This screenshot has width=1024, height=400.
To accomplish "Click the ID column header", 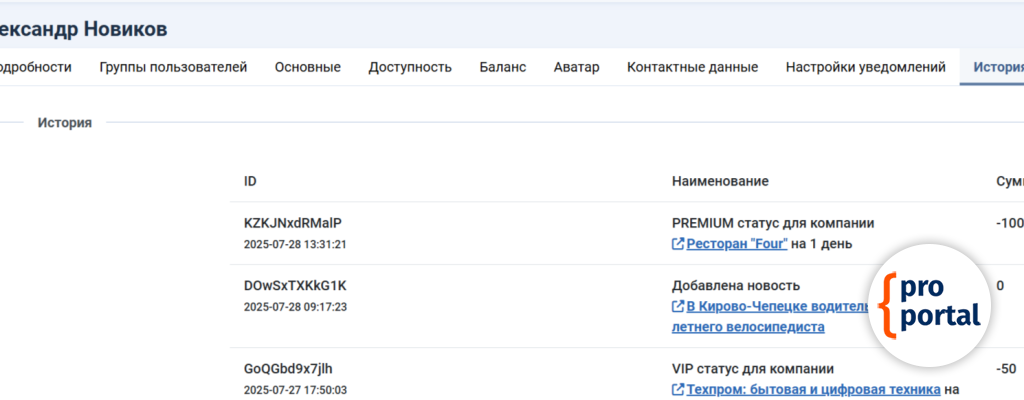I will point(250,181).
